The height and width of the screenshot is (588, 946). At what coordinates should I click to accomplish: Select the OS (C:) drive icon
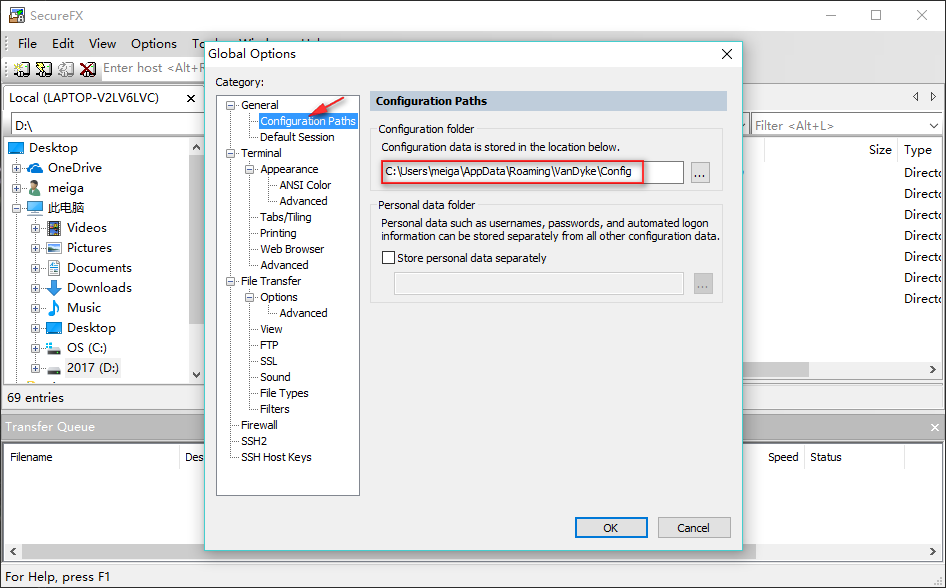[54, 348]
